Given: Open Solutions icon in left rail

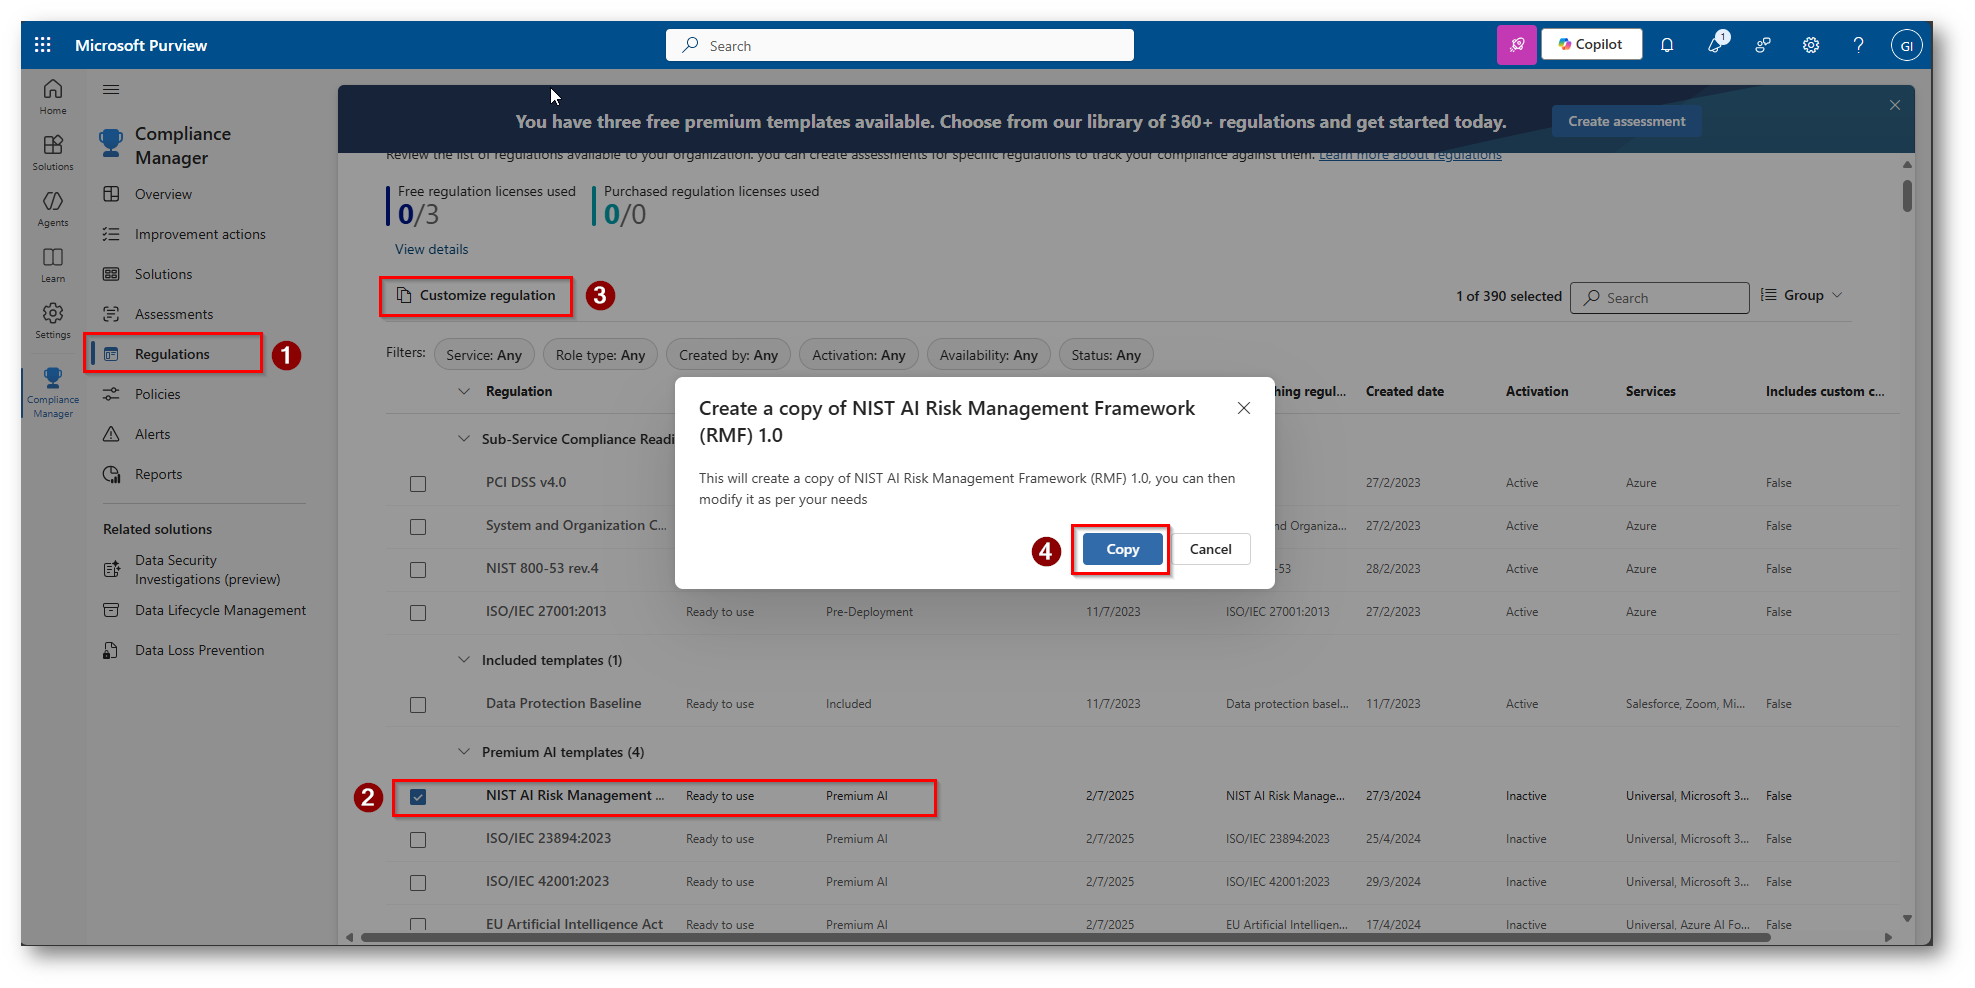Looking at the screenshot, I should point(53,152).
